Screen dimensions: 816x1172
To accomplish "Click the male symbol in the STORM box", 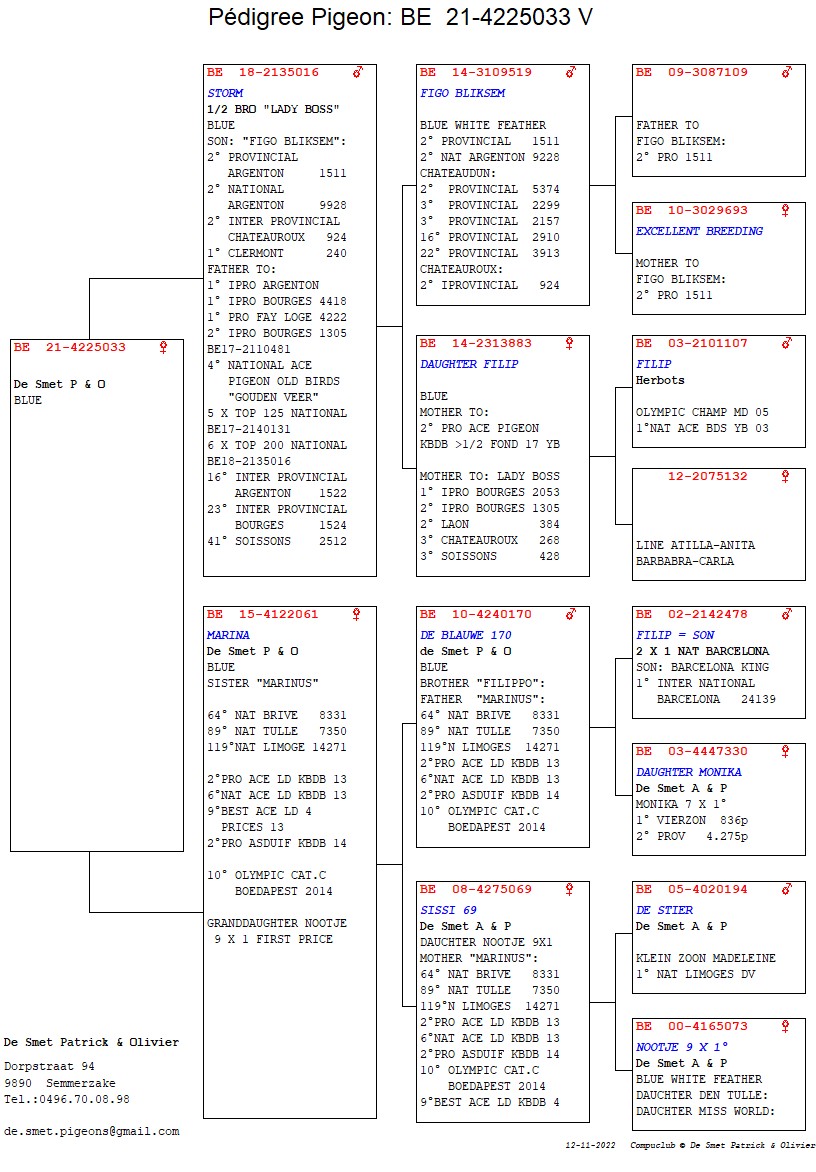I will click(x=357, y=73).
